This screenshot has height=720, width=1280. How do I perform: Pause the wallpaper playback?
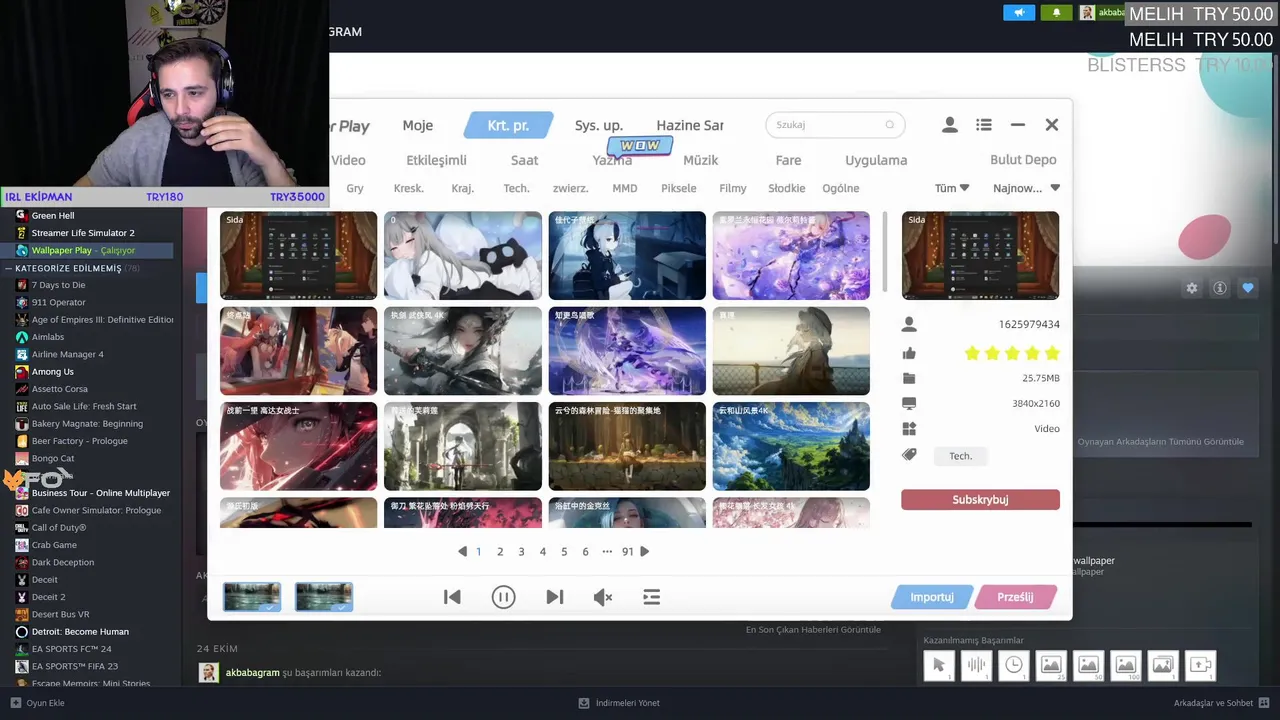click(503, 597)
